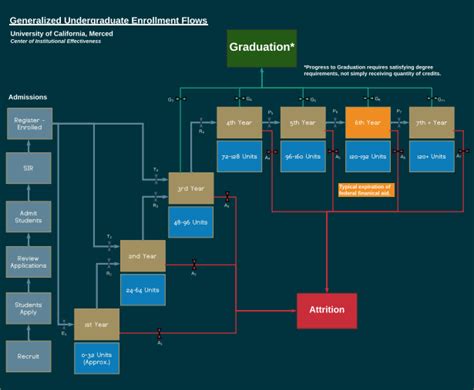Click the federal financial aid expiration note
Image resolution: width=474 pixels, height=390 pixels.
click(x=366, y=190)
